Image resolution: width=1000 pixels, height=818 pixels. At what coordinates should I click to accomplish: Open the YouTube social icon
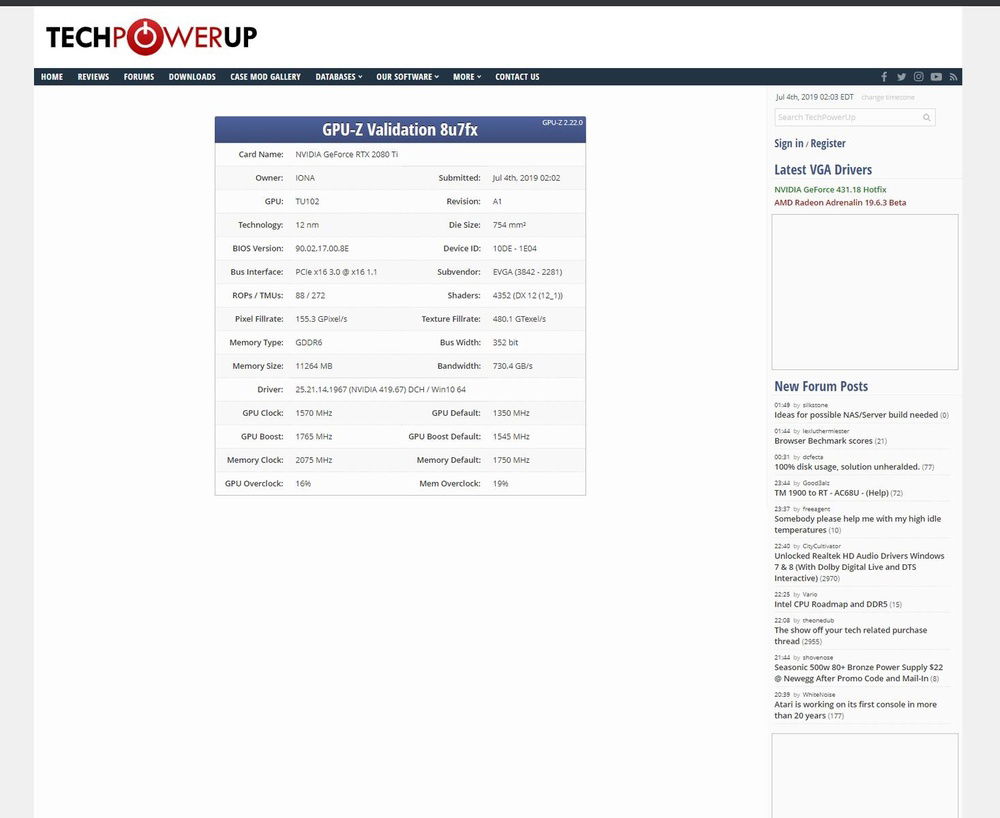[936, 77]
